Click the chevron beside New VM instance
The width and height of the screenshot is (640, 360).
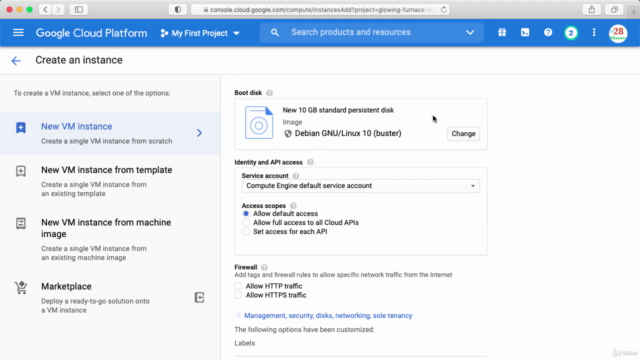point(199,133)
